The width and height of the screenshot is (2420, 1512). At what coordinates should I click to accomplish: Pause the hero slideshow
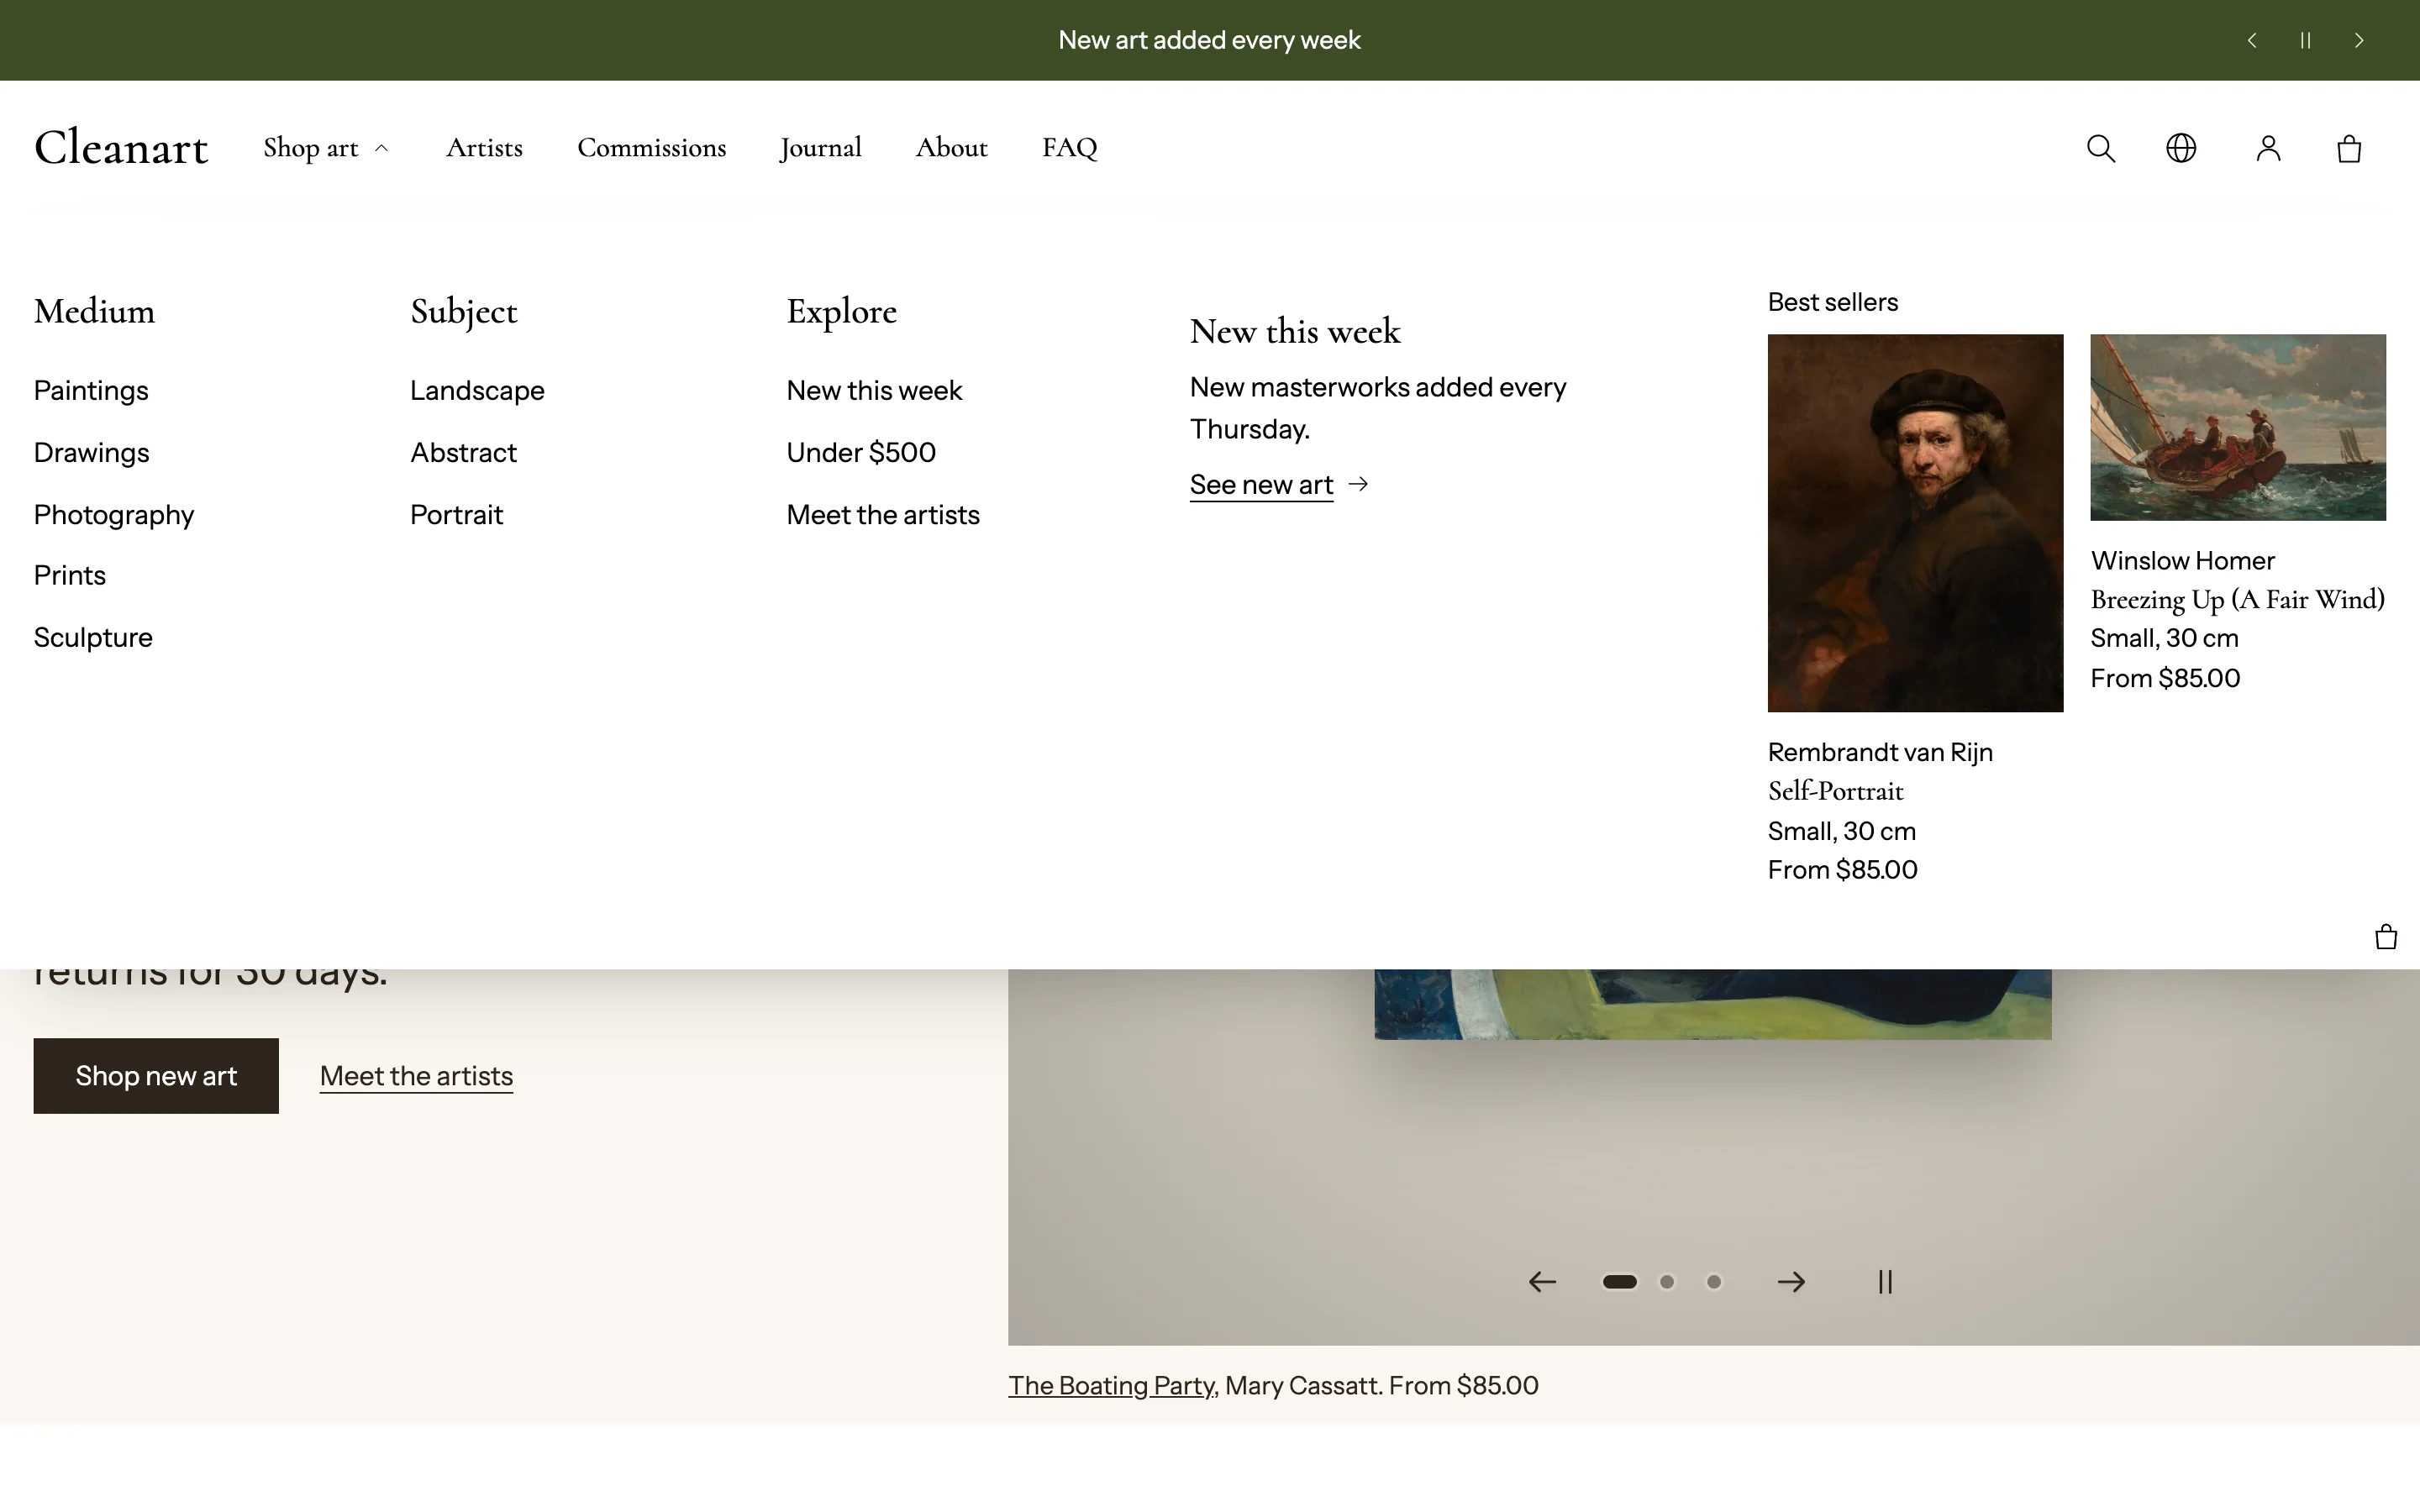[1885, 1282]
